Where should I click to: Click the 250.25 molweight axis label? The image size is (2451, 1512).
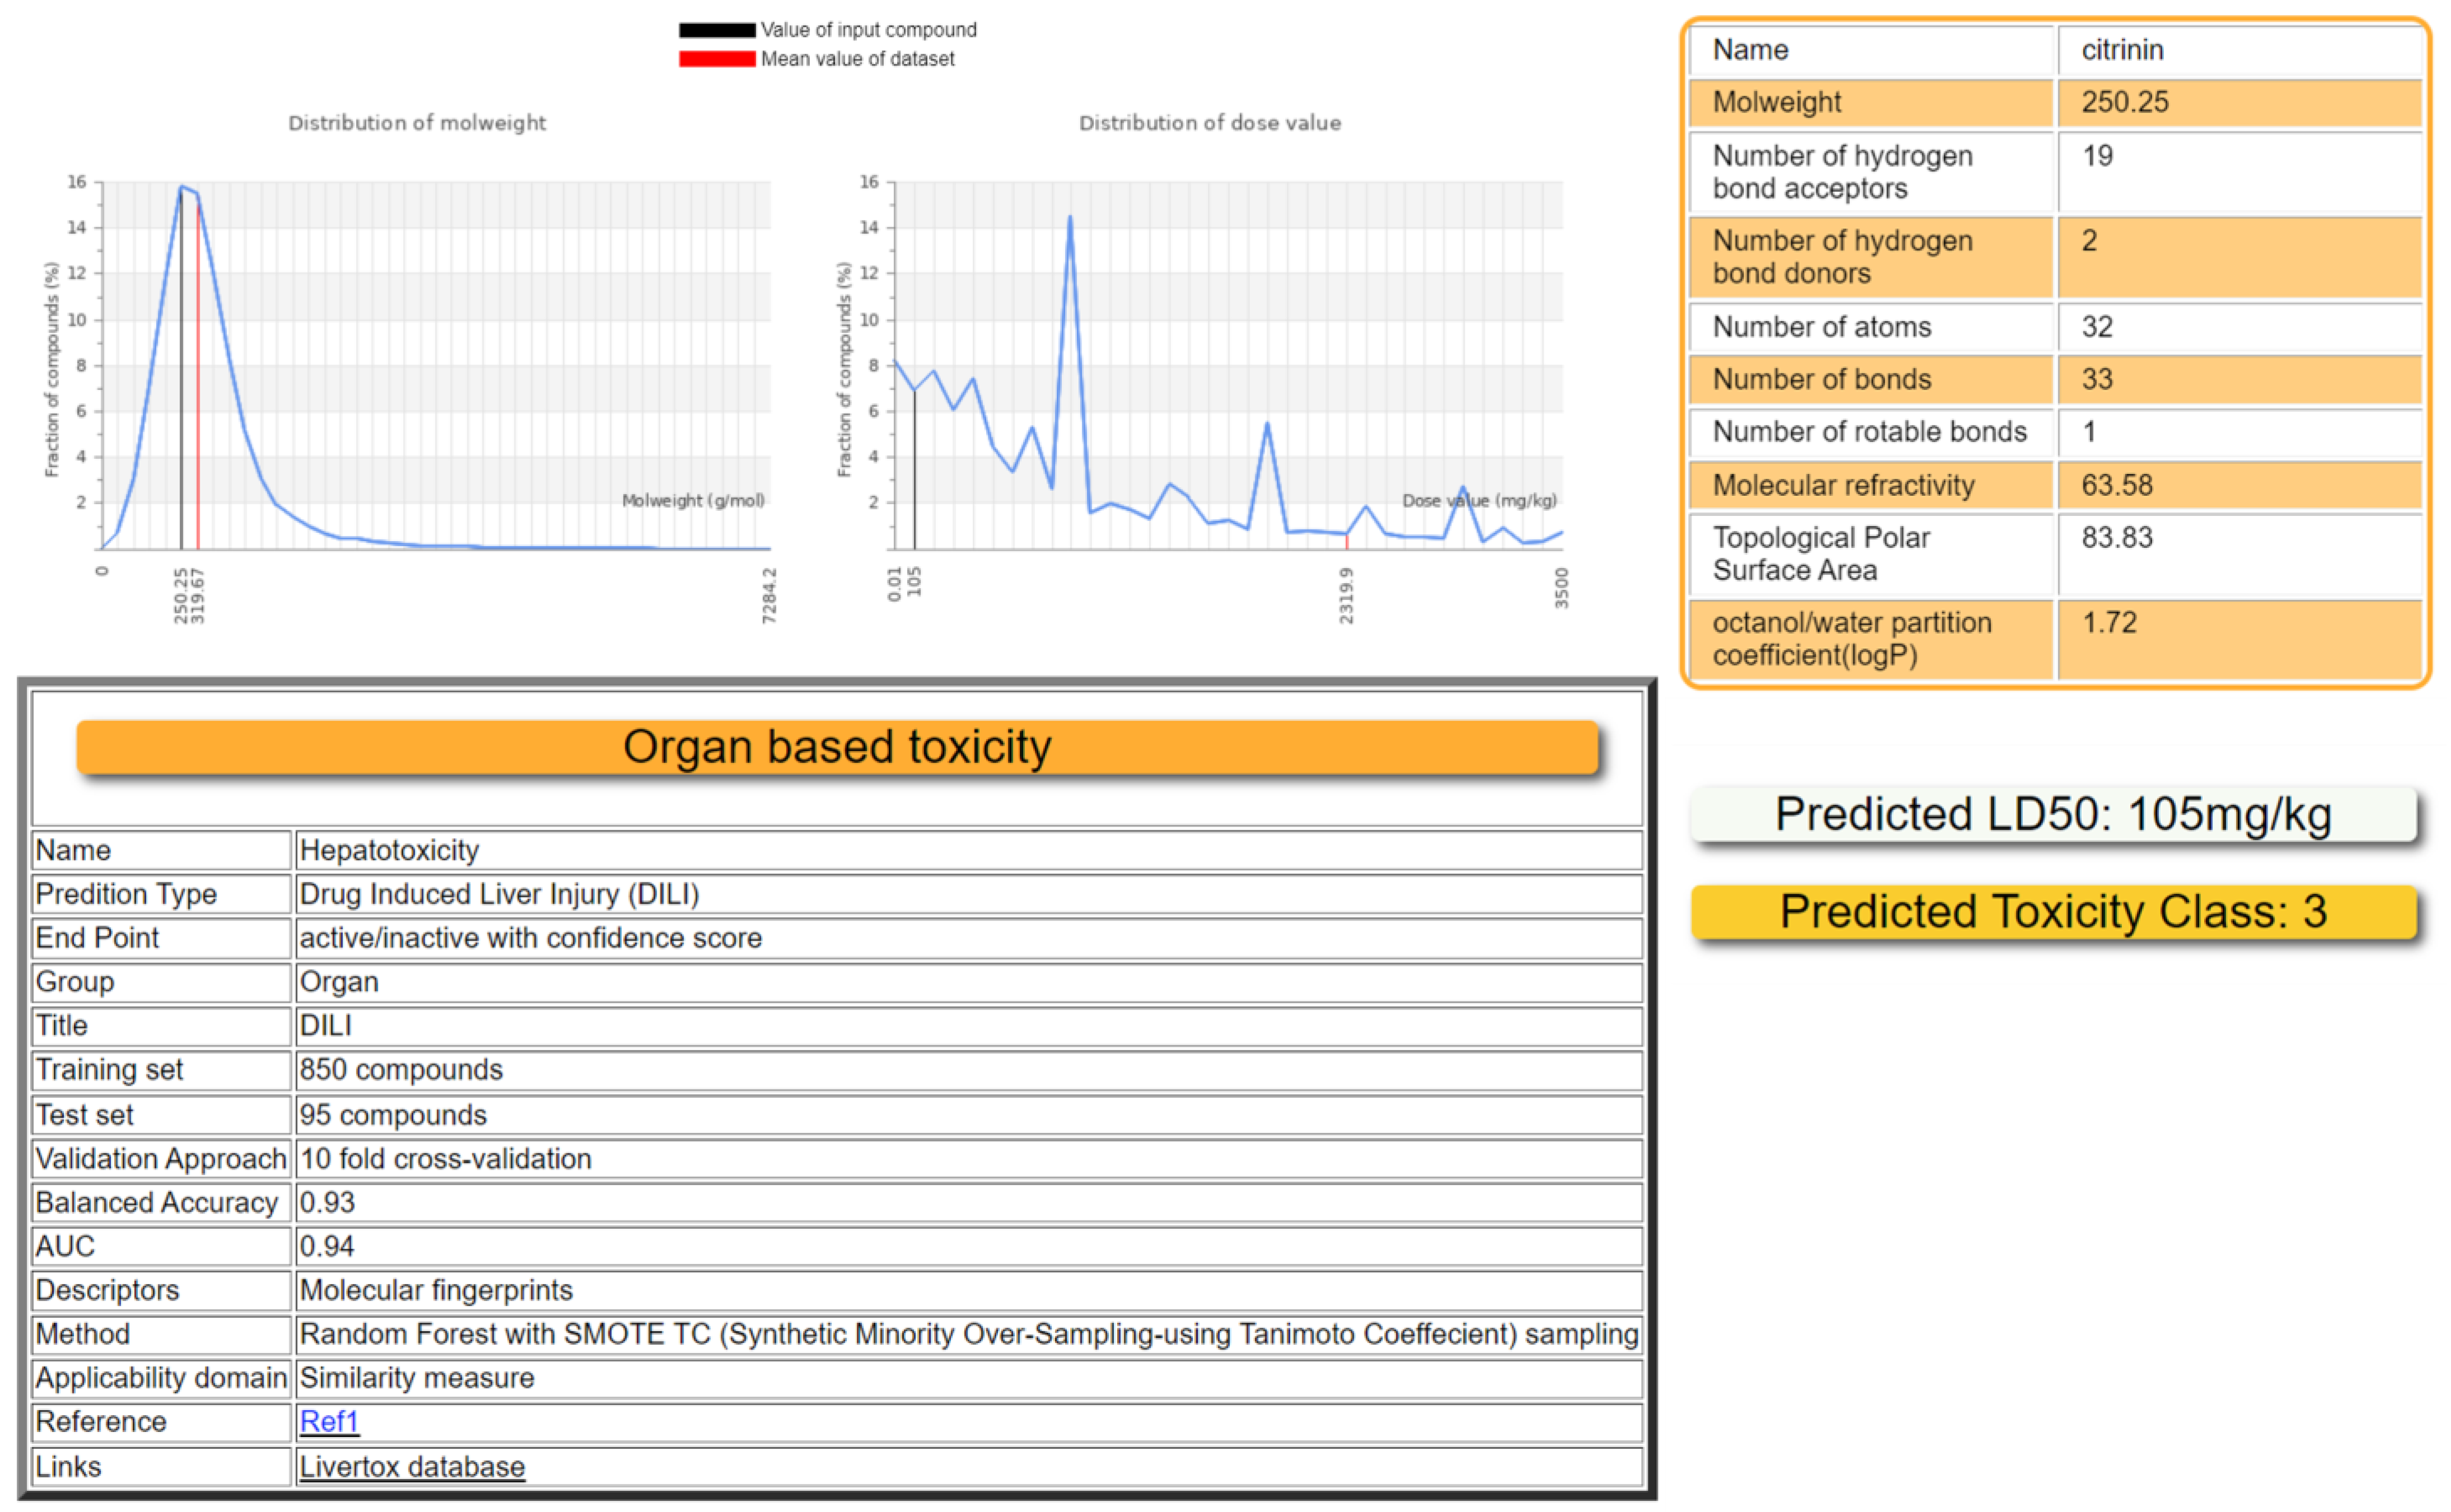[x=181, y=596]
